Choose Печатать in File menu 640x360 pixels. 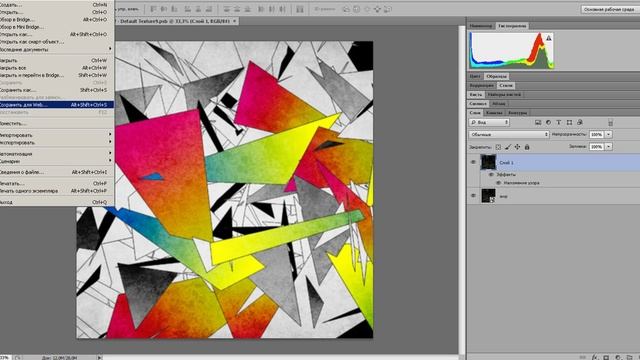click(57, 183)
